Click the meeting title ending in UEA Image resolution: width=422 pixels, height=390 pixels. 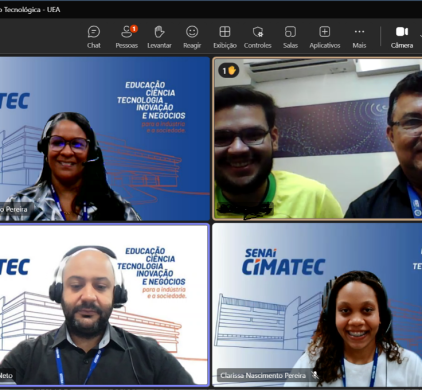30,10
